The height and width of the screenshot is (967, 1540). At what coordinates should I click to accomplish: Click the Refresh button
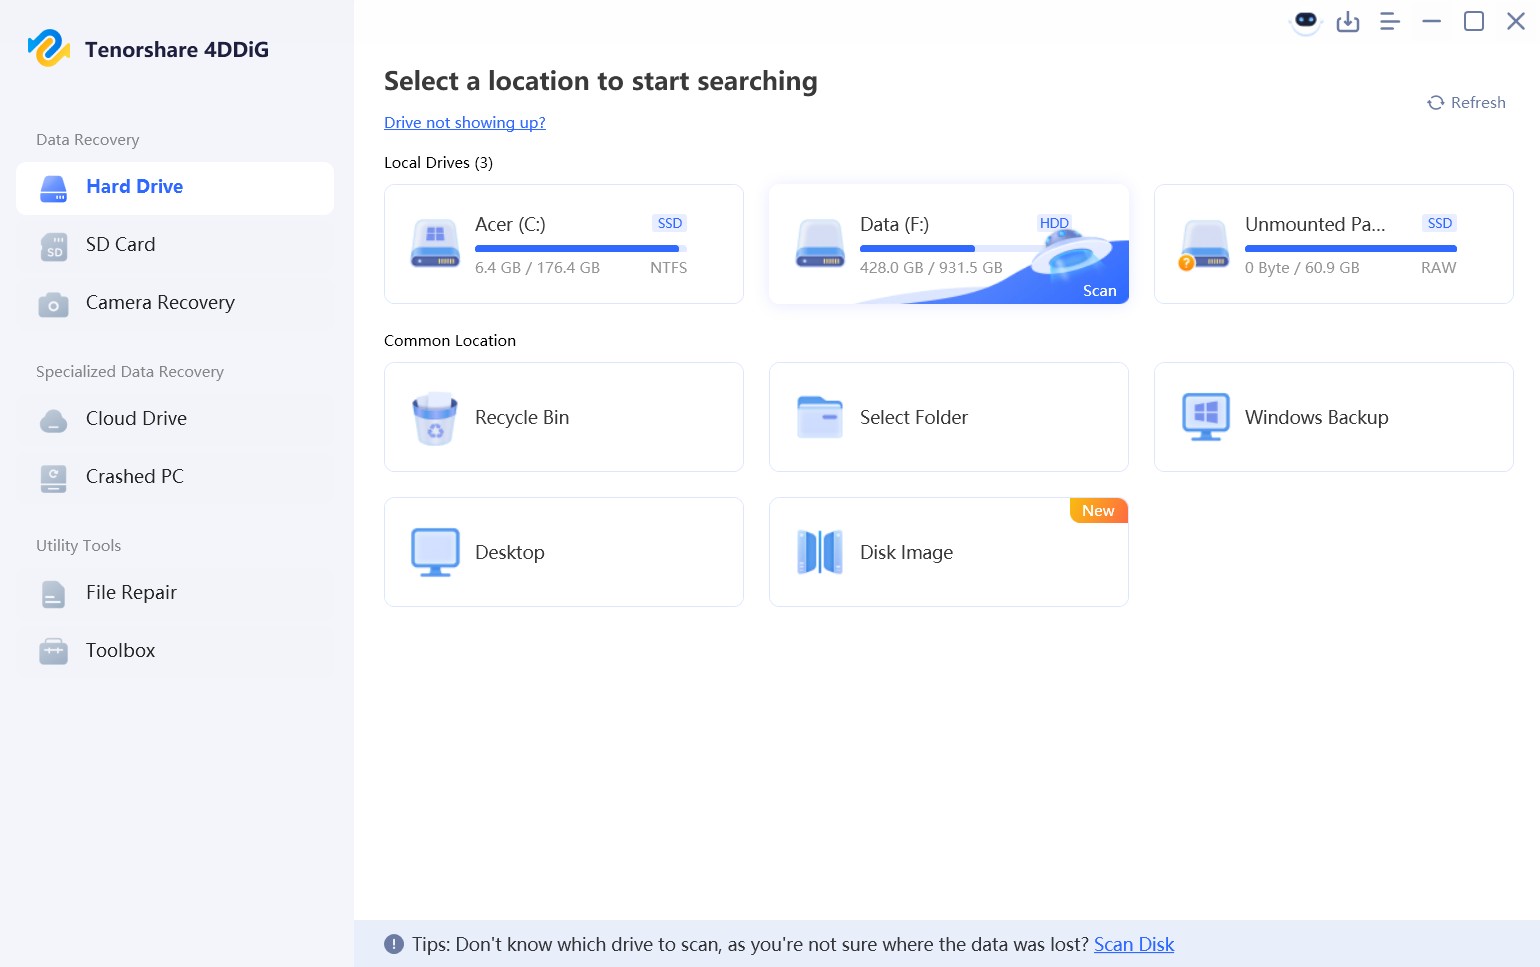click(1466, 103)
